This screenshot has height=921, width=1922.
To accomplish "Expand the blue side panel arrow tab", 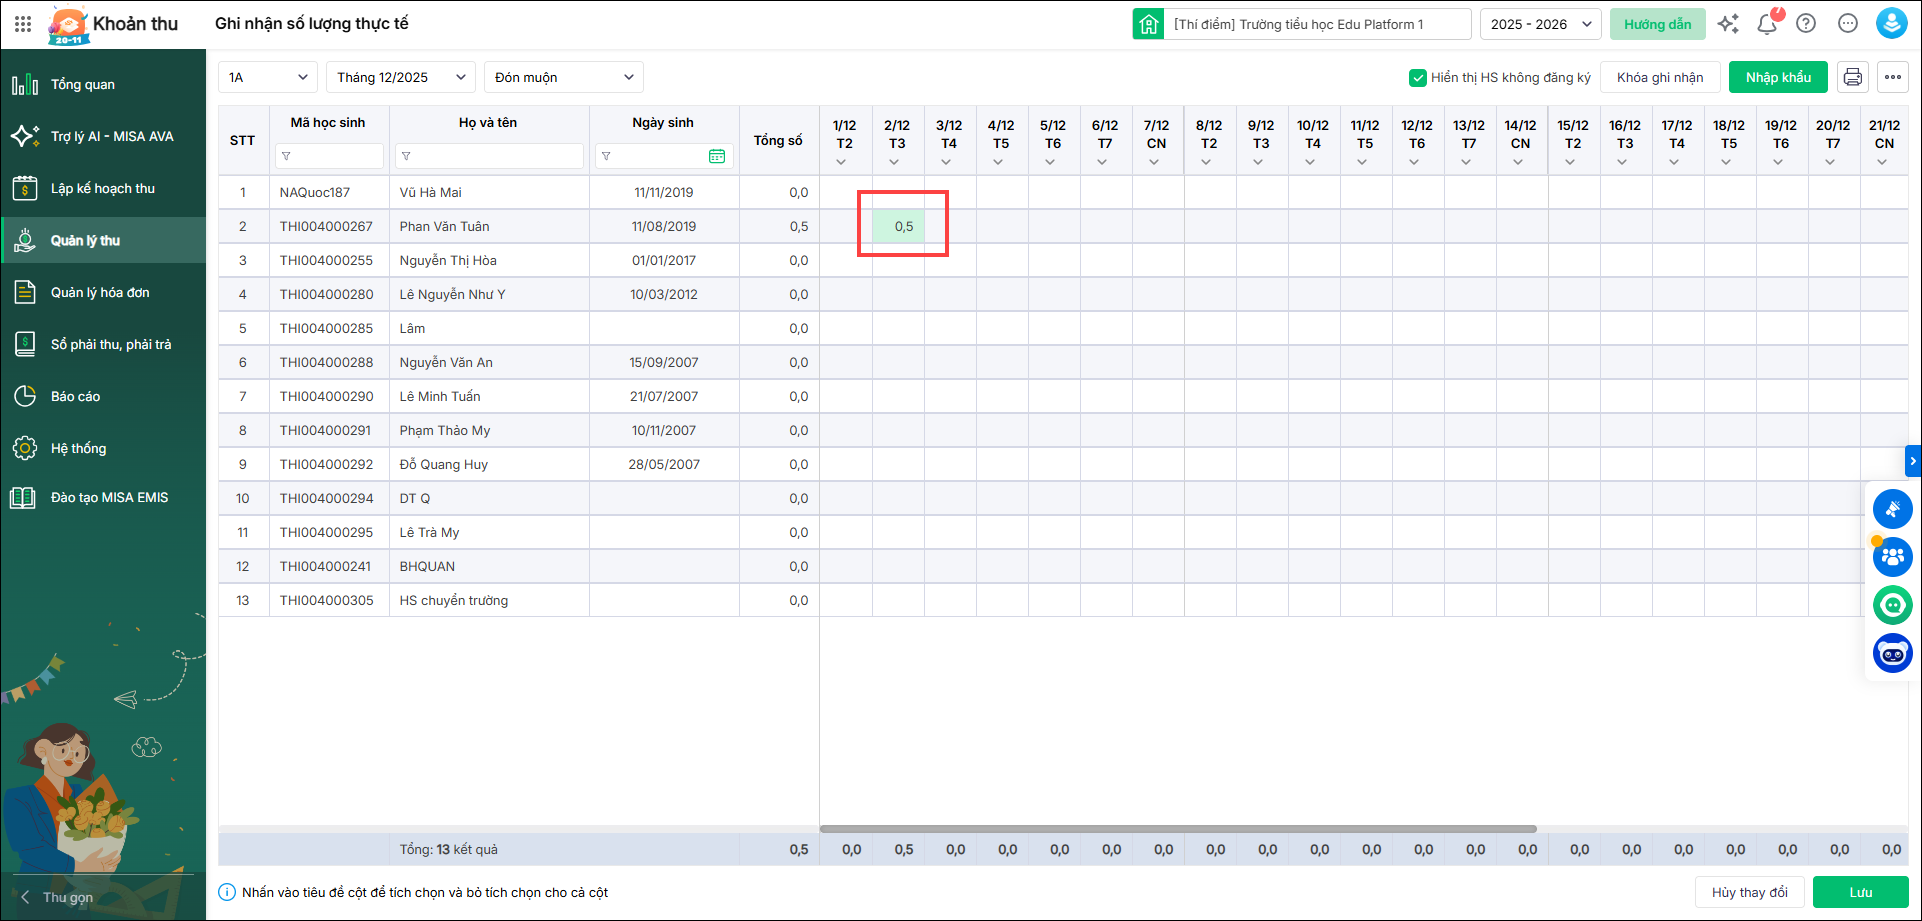I will (x=1913, y=461).
